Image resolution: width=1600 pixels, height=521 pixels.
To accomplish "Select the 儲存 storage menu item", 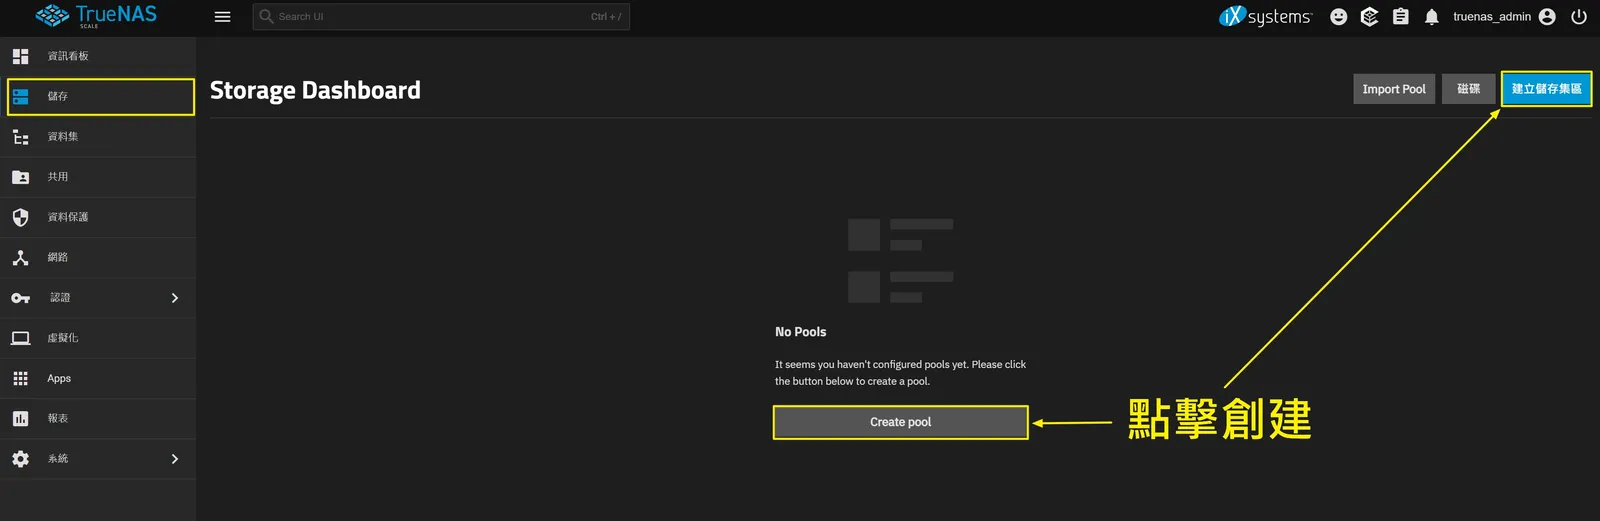I will pos(101,97).
